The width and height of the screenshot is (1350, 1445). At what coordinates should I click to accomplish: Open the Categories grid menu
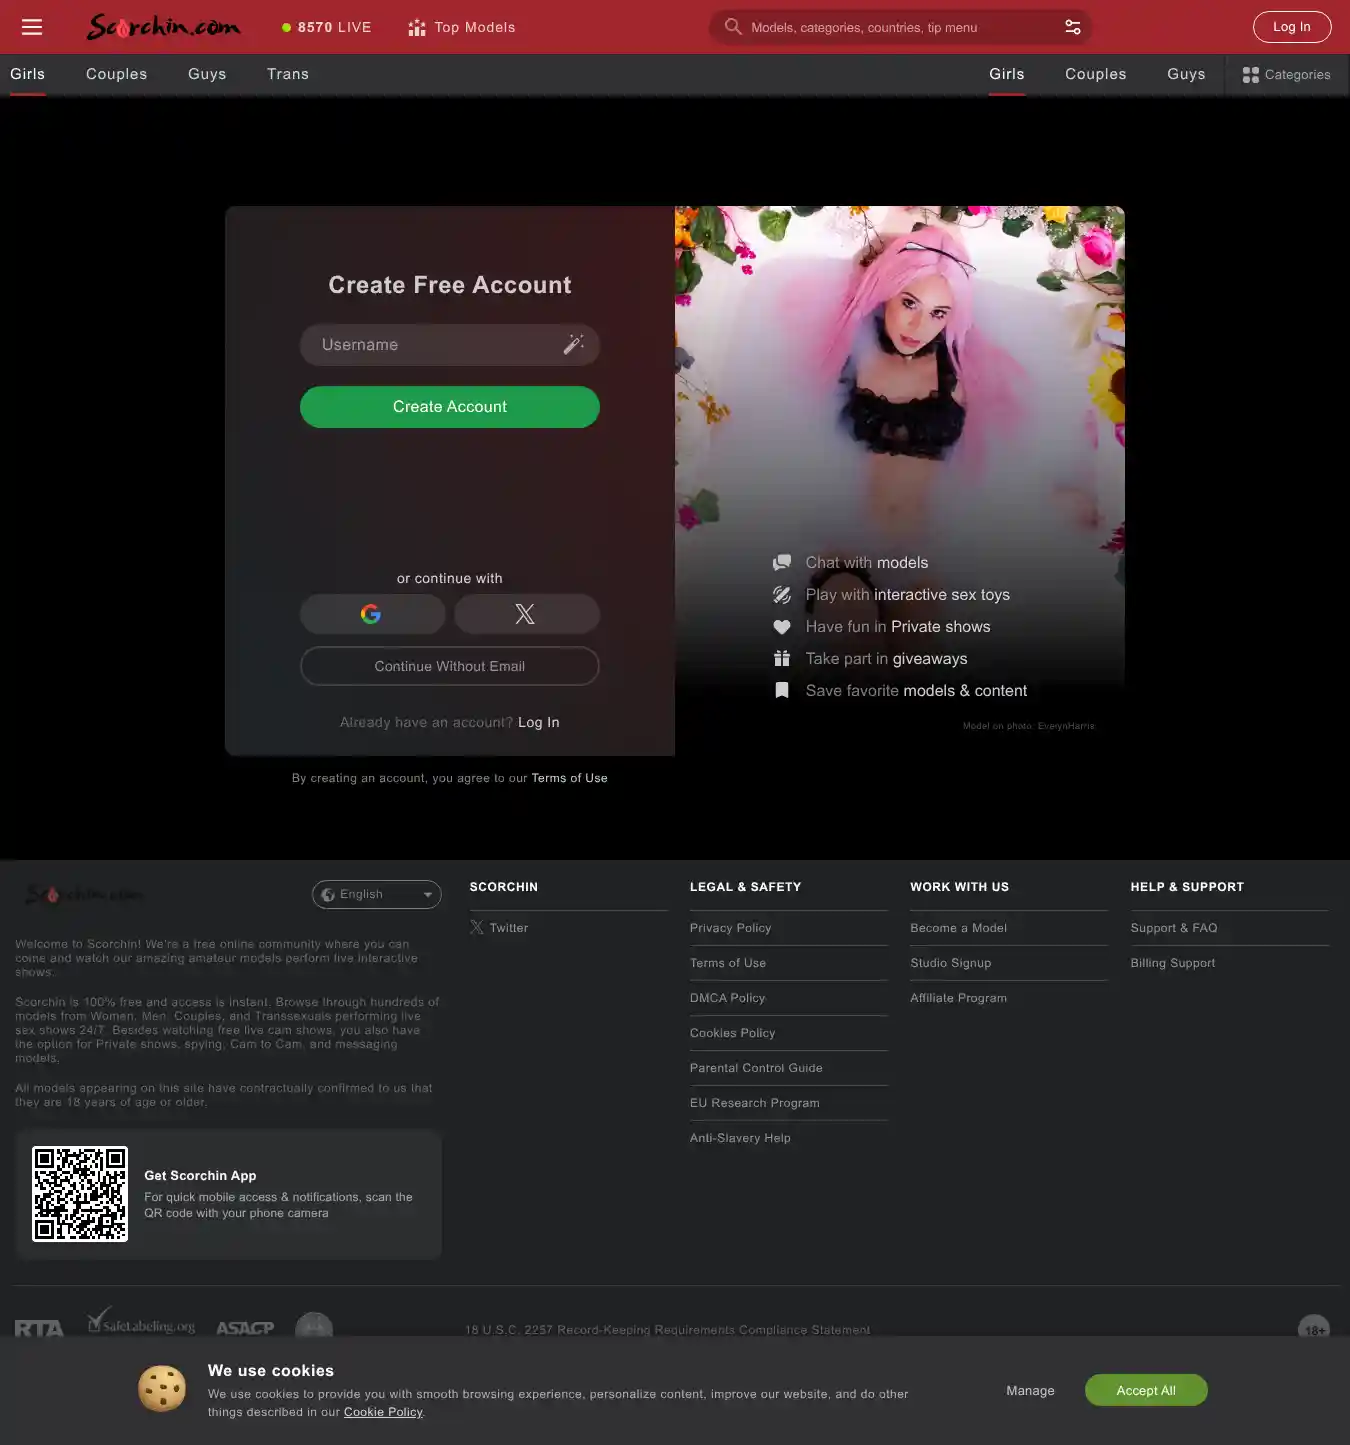[1286, 75]
